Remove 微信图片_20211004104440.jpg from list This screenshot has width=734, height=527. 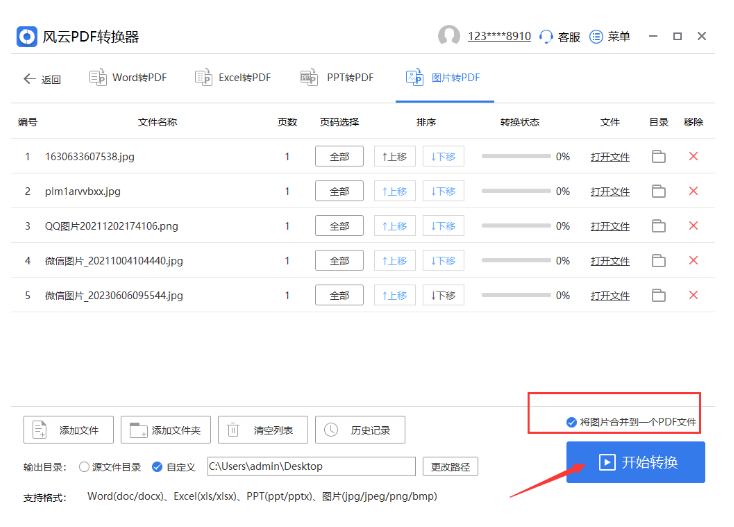click(x=693, y=260)
